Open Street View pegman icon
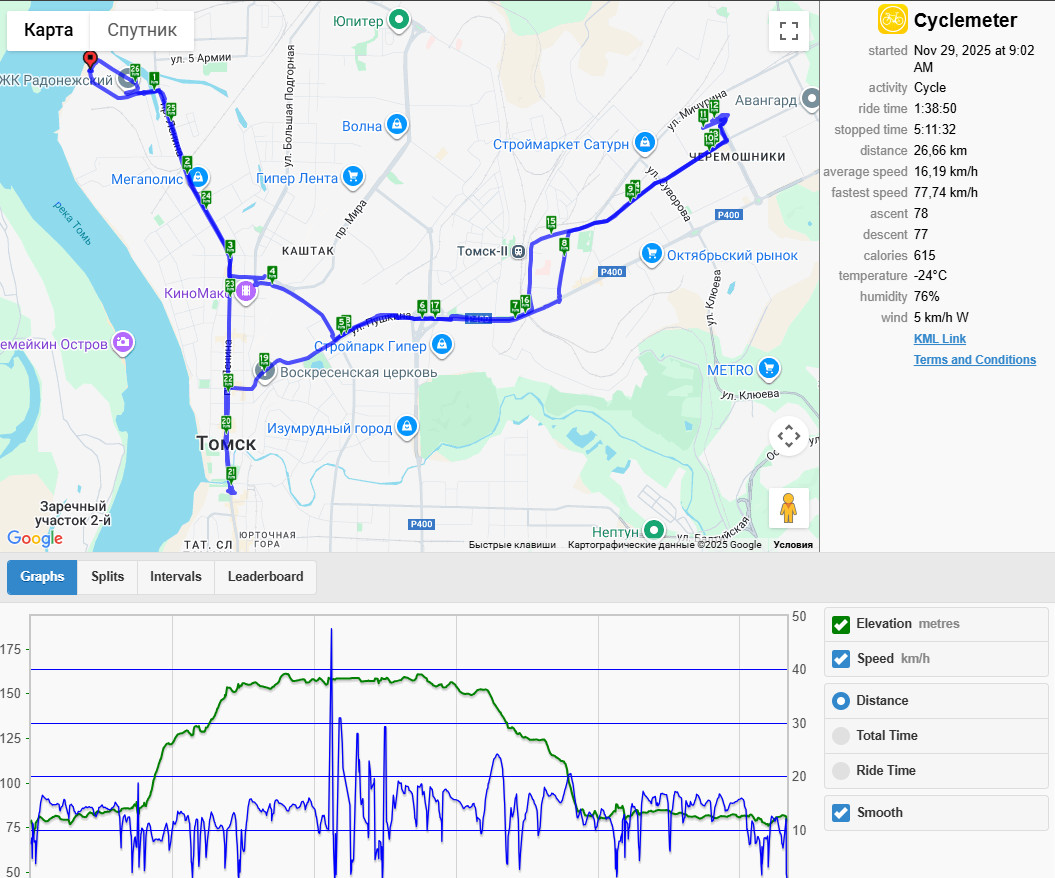The height and width of the screenshot is (878, 1055). pos(789,508)
